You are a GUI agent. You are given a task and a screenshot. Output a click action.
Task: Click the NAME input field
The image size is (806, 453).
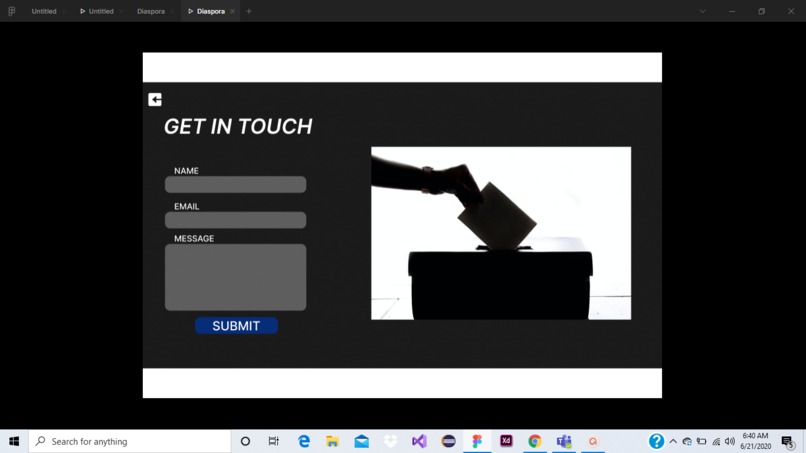pos(235,185)
